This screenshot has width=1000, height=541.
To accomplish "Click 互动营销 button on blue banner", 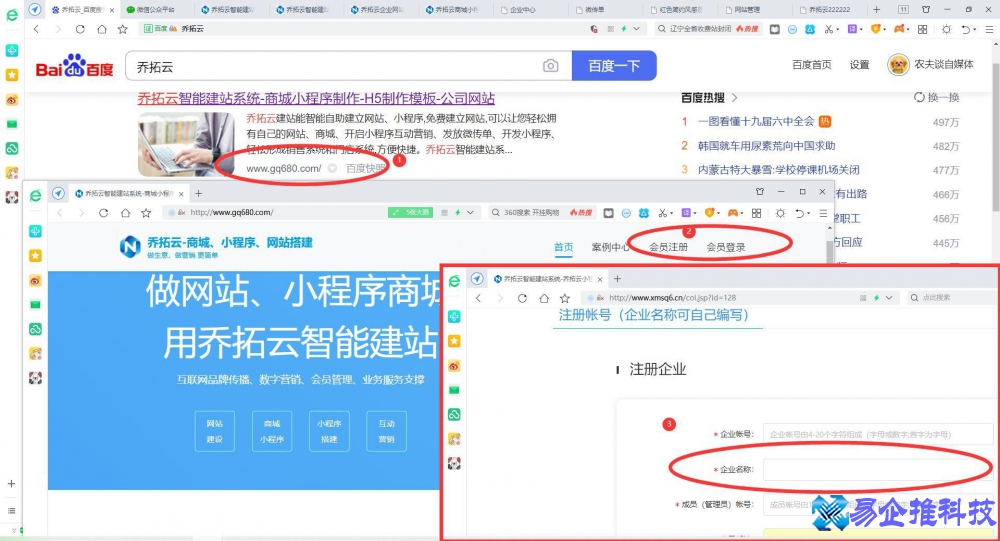I will tap(386, 431).
